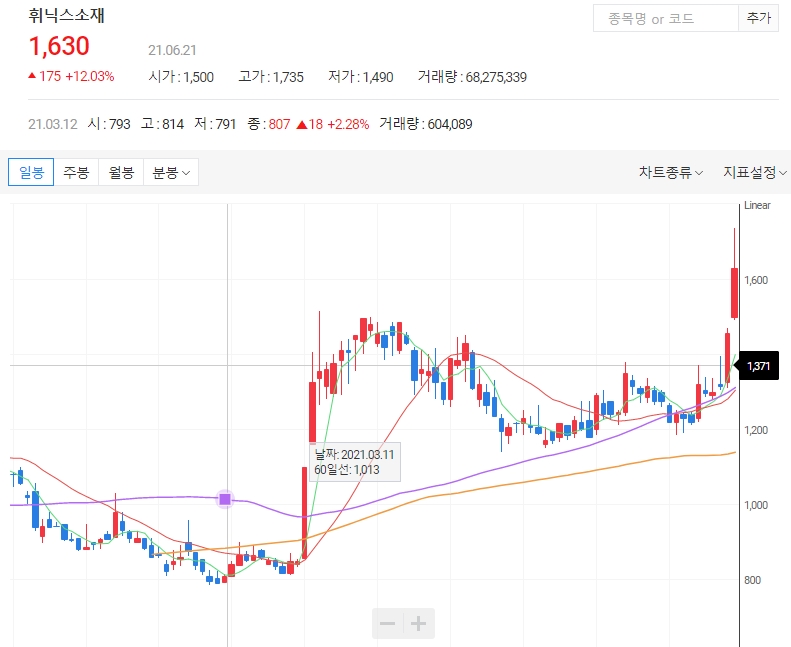Viewport: 791px width, 647px height.
Task: Zoom in chart with plus button
Action: pyautogui.click(x=419, y=624)
